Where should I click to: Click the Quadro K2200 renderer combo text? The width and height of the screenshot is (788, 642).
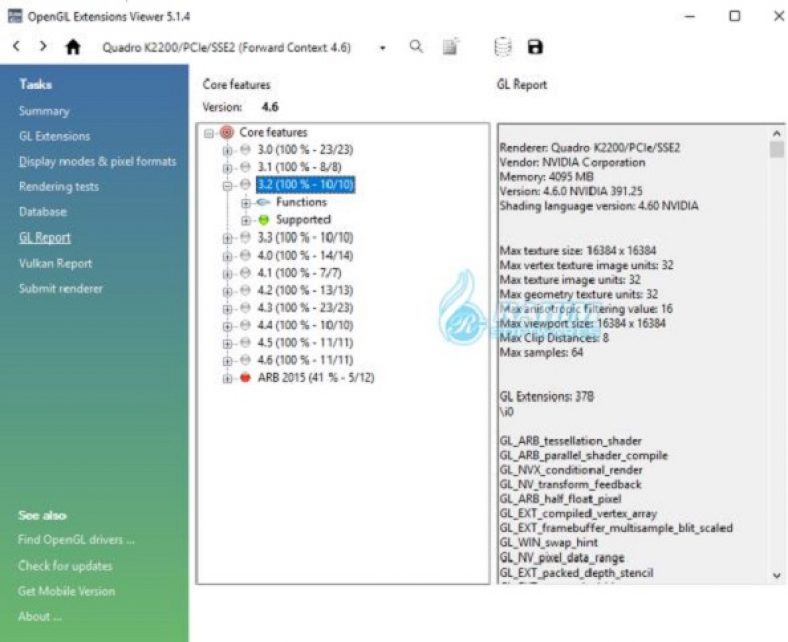coord(227,48)
